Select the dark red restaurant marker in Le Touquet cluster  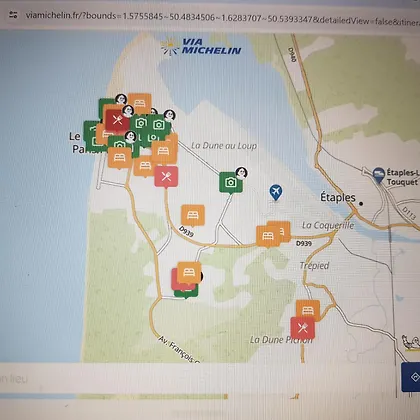pos(117,120)
